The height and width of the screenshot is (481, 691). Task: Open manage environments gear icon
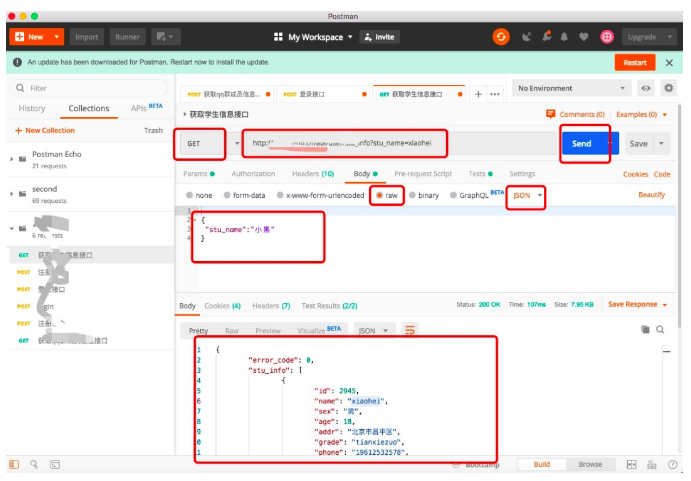coord(669,88)
